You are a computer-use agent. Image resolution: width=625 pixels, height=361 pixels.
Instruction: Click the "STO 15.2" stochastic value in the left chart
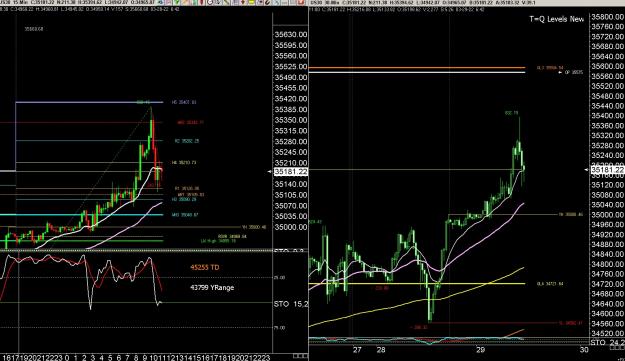pyautogui.click(x=291, y=304)
